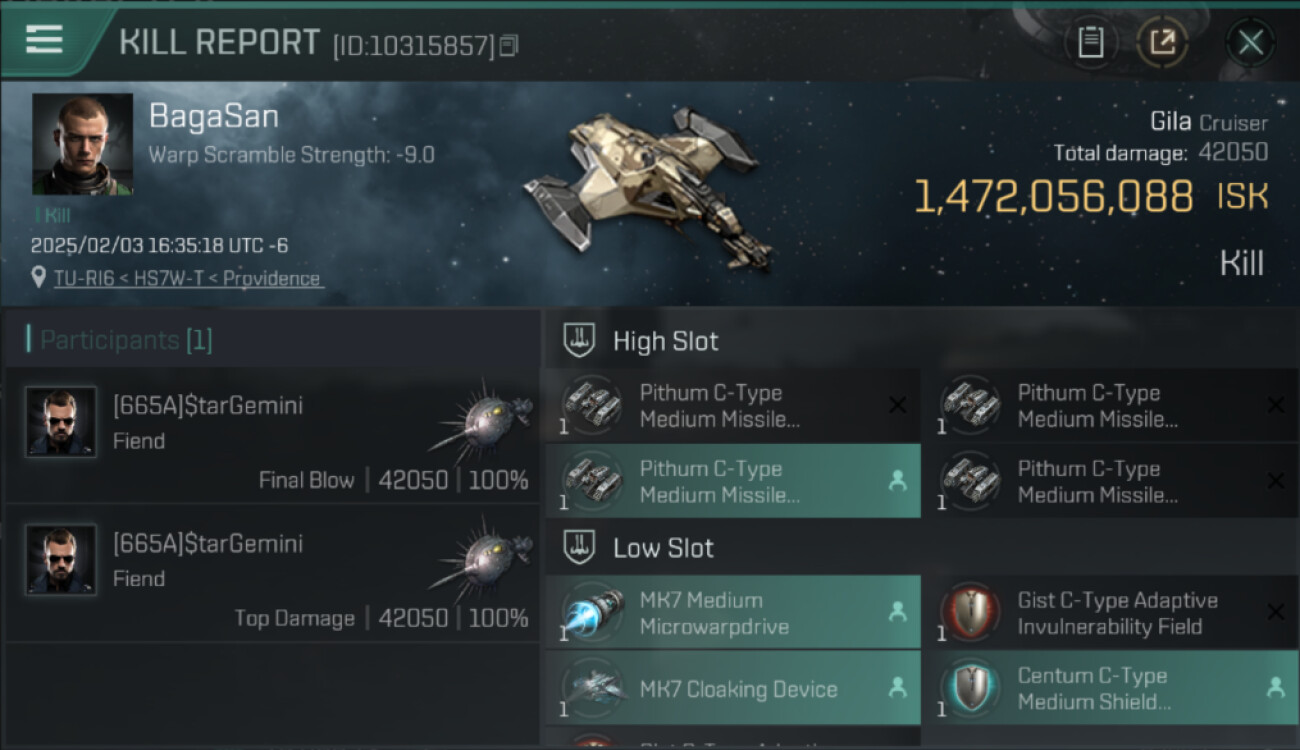Open the clipboard notes icon

[1090, 43]
